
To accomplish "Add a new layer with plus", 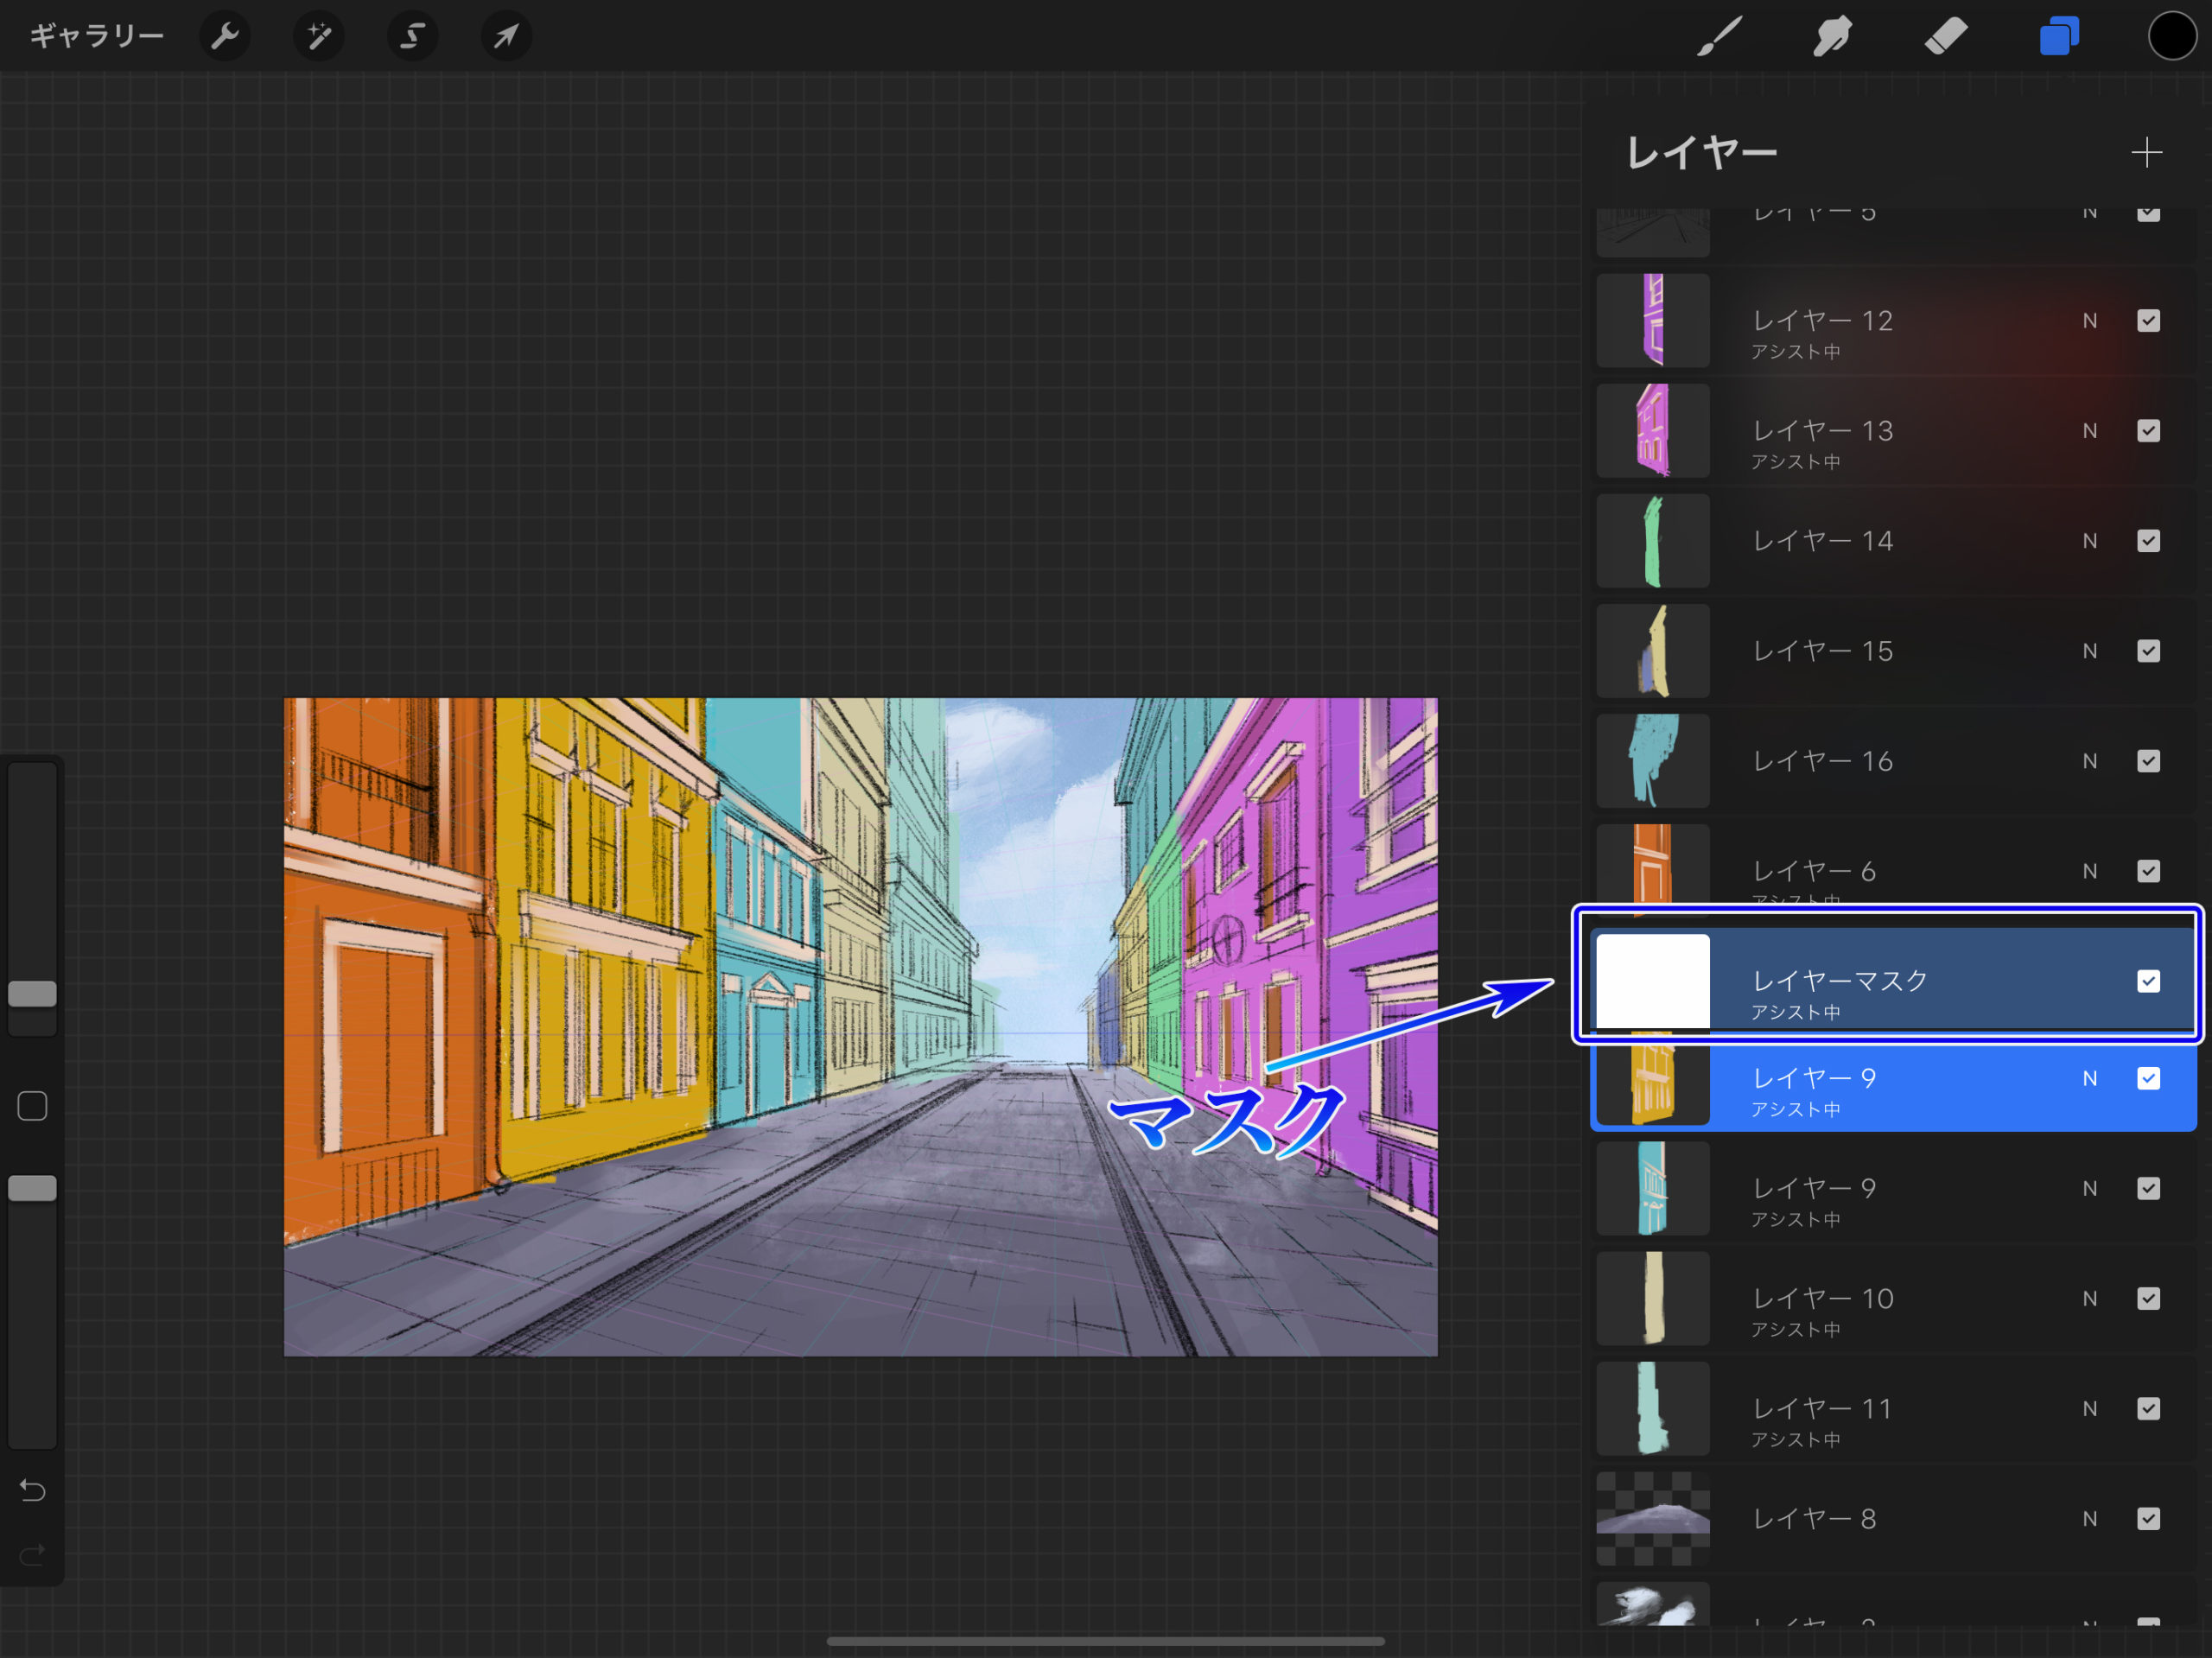I will (x=2146, y=153).
